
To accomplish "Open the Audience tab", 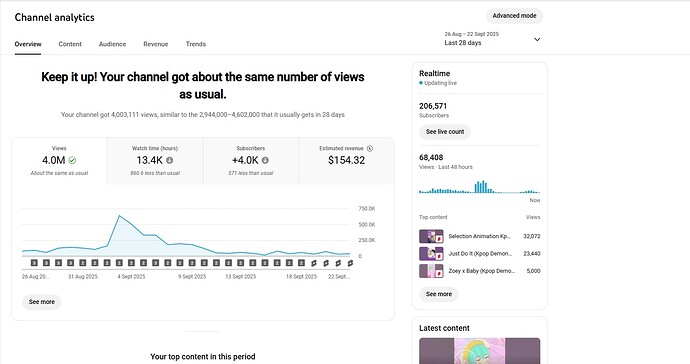I will (112, 44).
